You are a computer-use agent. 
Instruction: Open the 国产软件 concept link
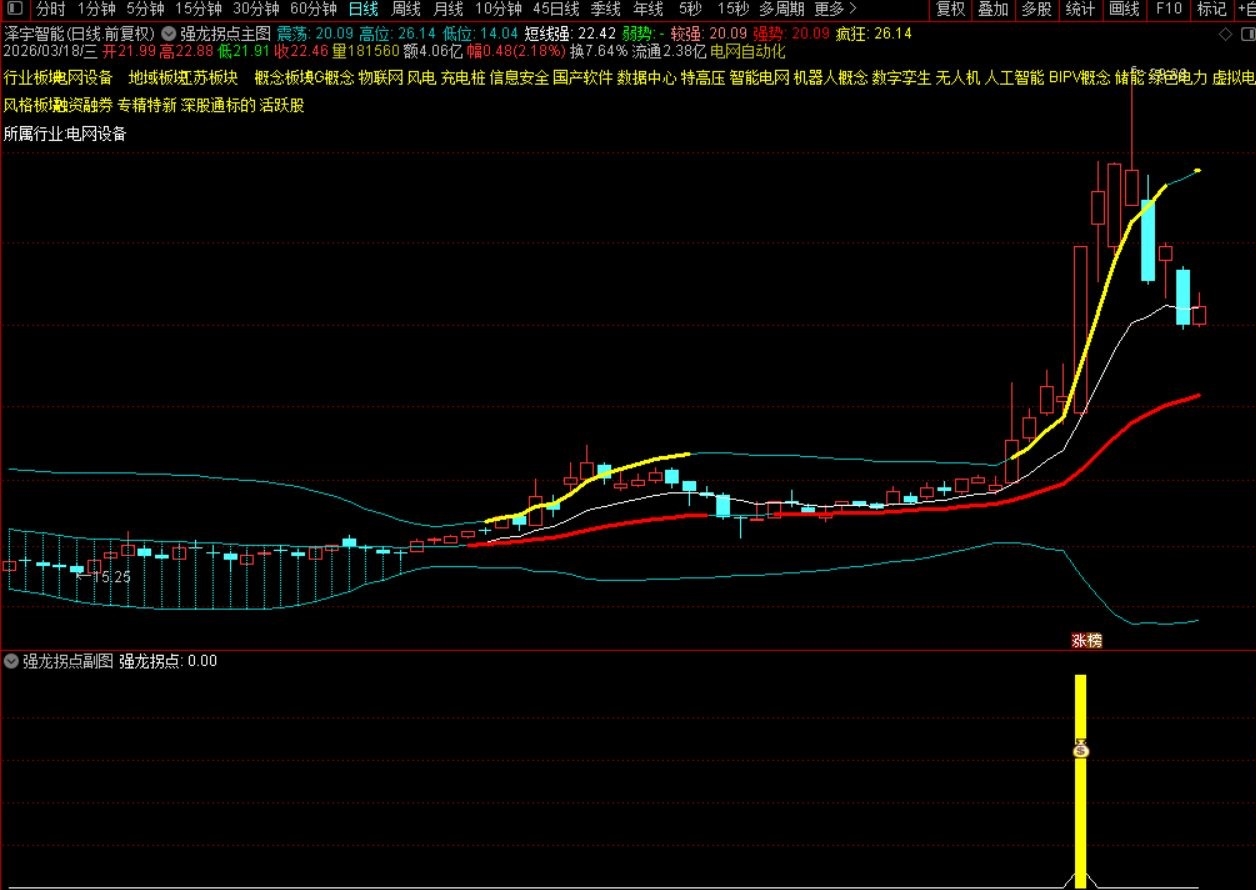click(x=583, y=78)
